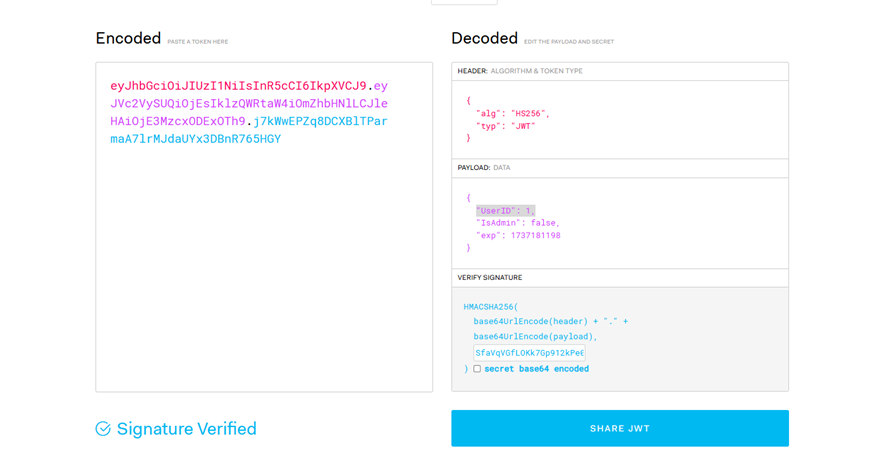Click the Decoded heading
The height and width of the screenshot is (470, 875).
pos(484,38)
